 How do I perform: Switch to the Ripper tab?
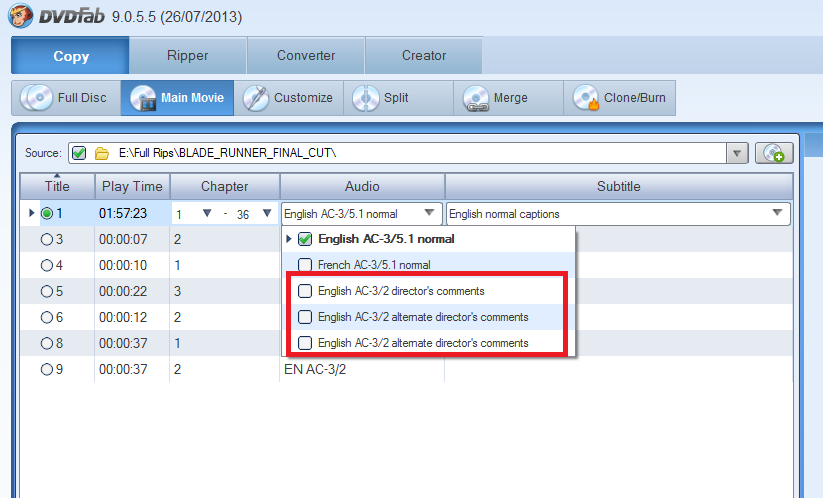point(188,56)
